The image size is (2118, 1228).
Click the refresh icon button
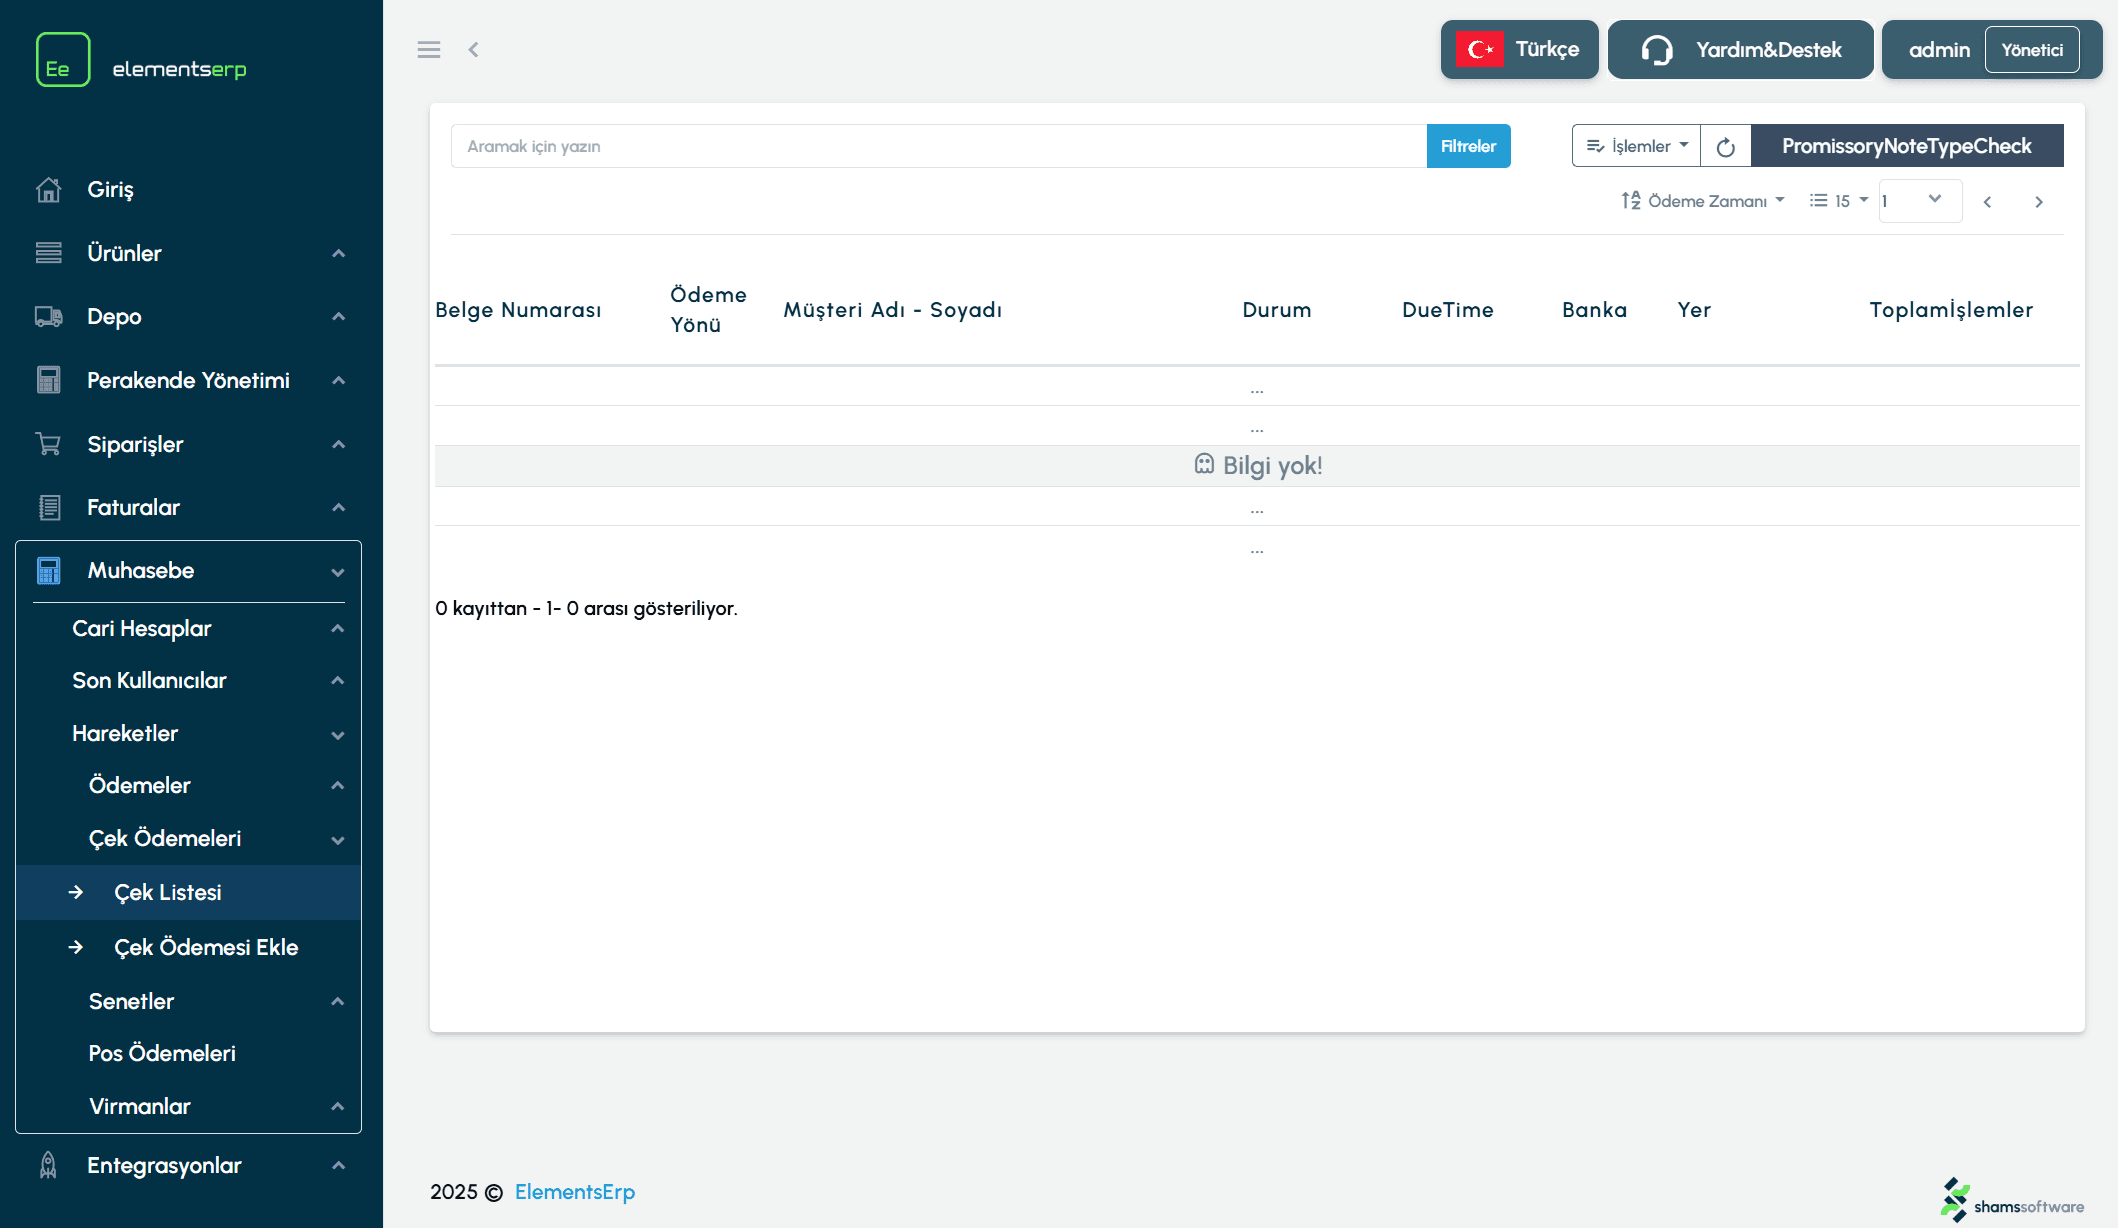pyautogui.click(x=1725, y=147)
